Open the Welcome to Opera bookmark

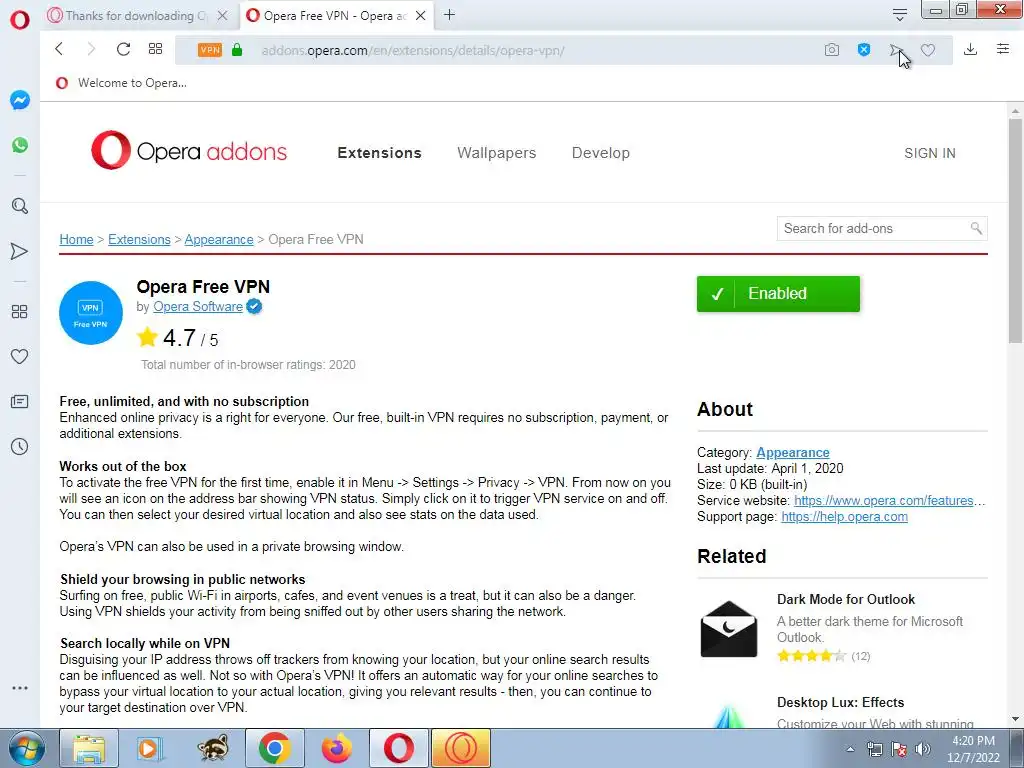click(121, 83)
